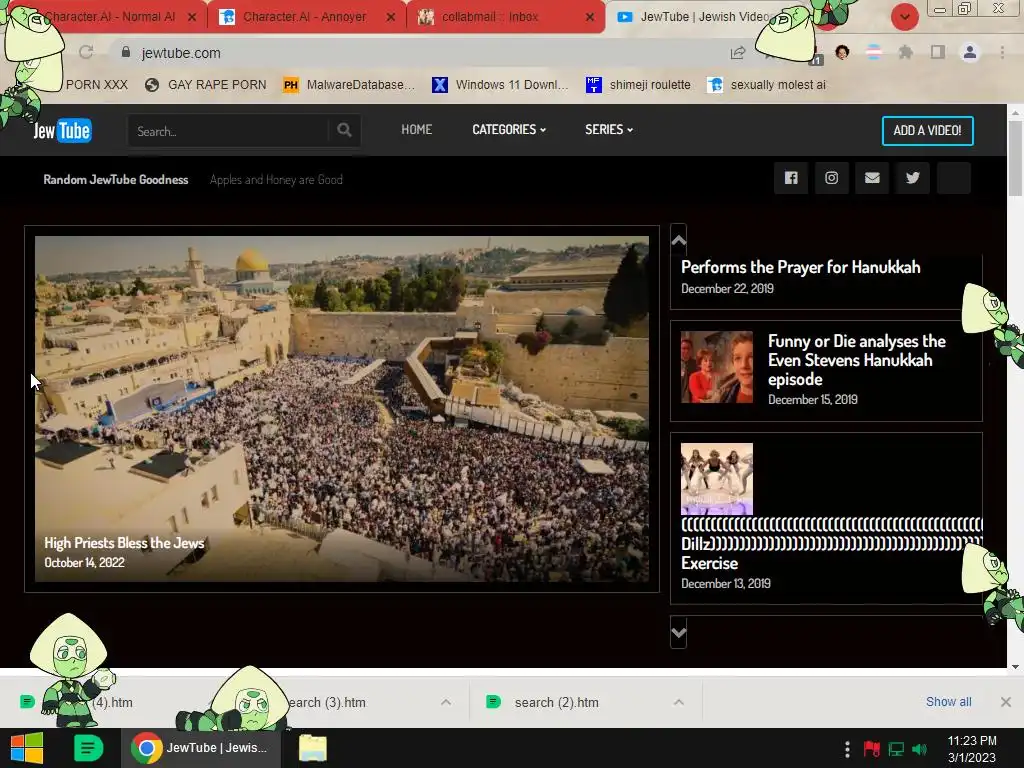1024x768 pixels.
Task: Click the red flag tray icon
Action: [x=871, y=749]
